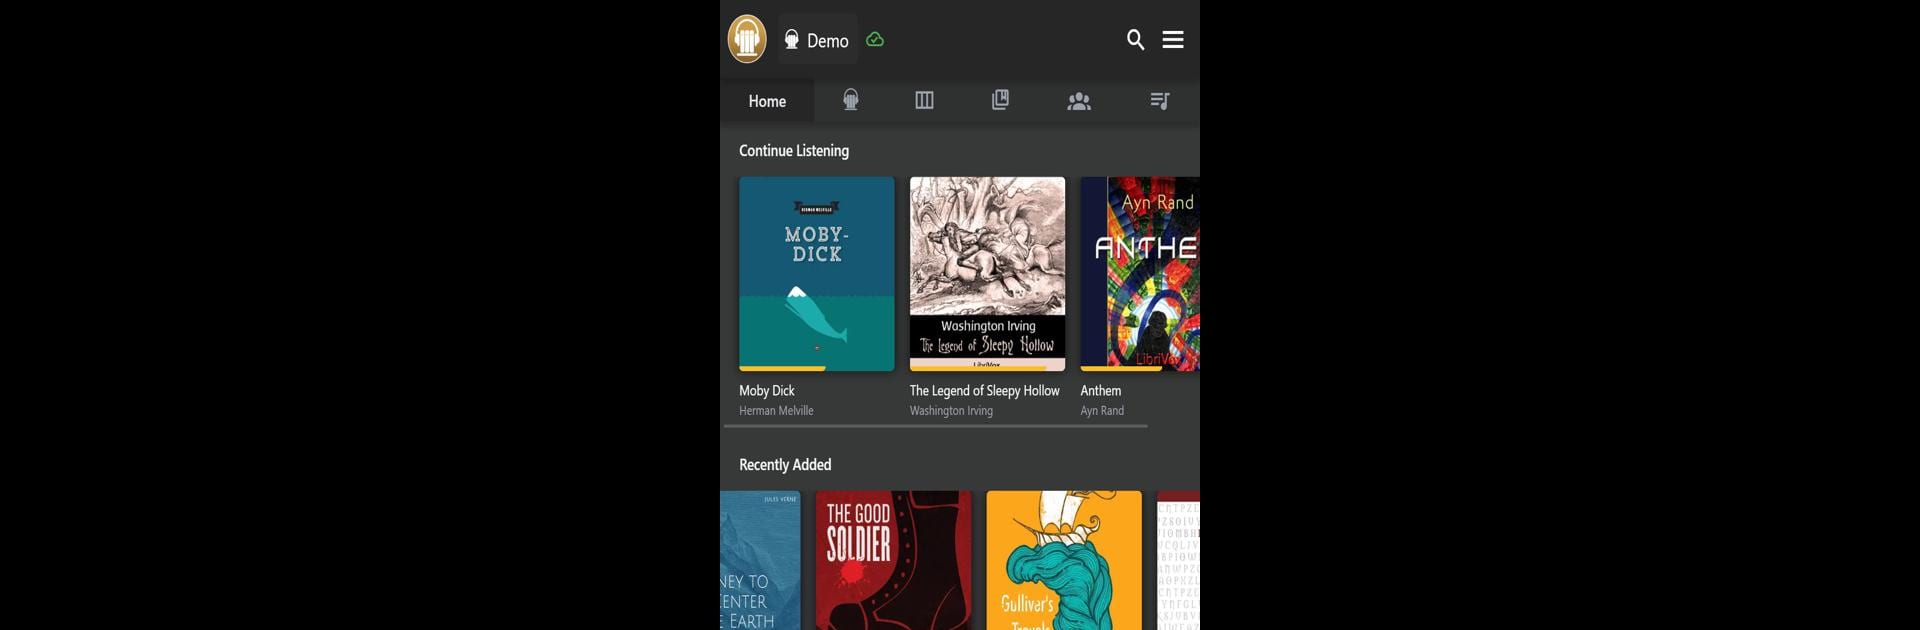Viewport: 1920px width, 630px height.
Task: Click The Legend of Sleepy Hollow title
Action: coord(985,391)
